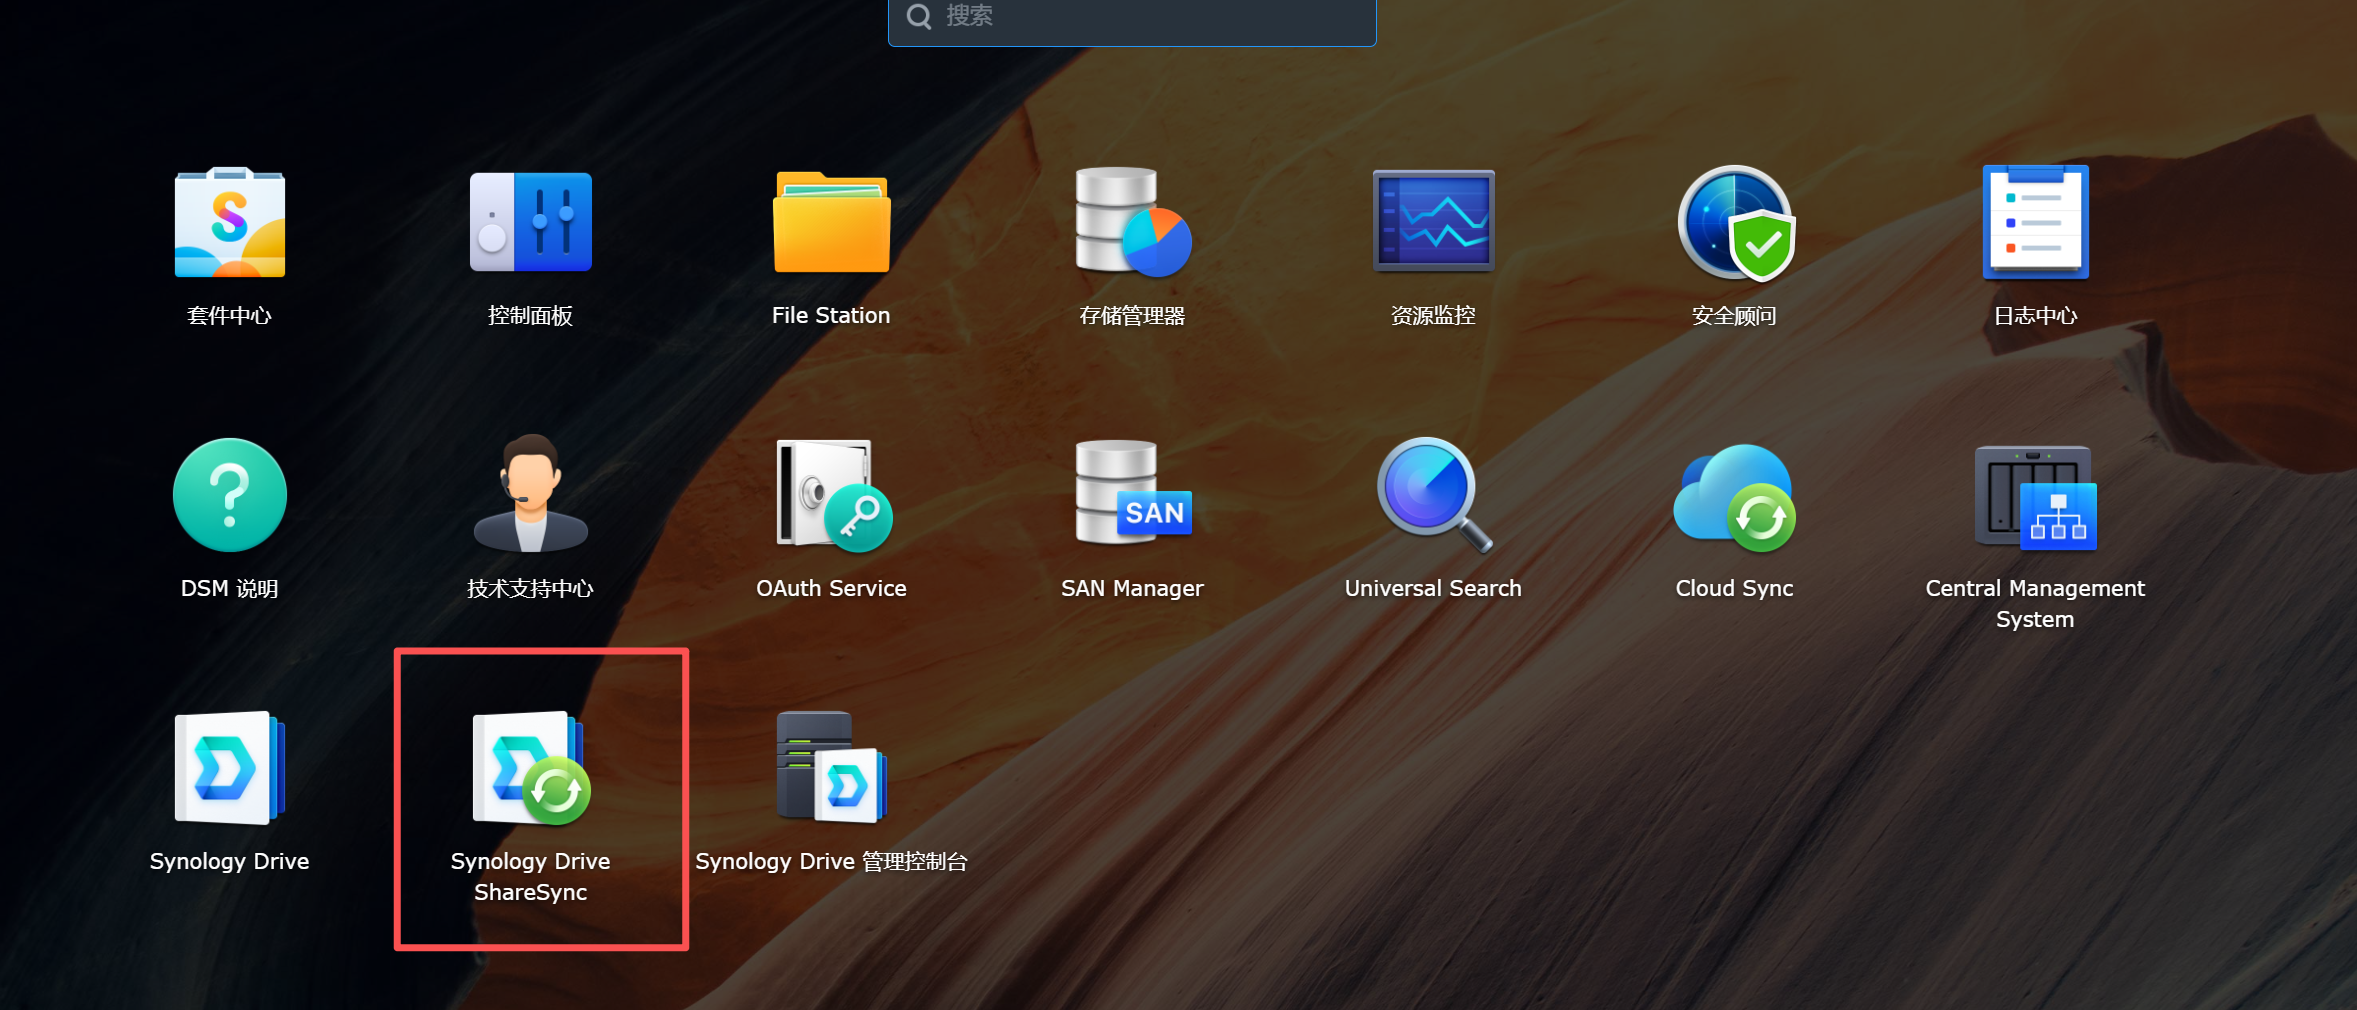Screen dimensions: 2357x1010
Task: Launch SAN Manager
Action: [x=1132, y=496]
